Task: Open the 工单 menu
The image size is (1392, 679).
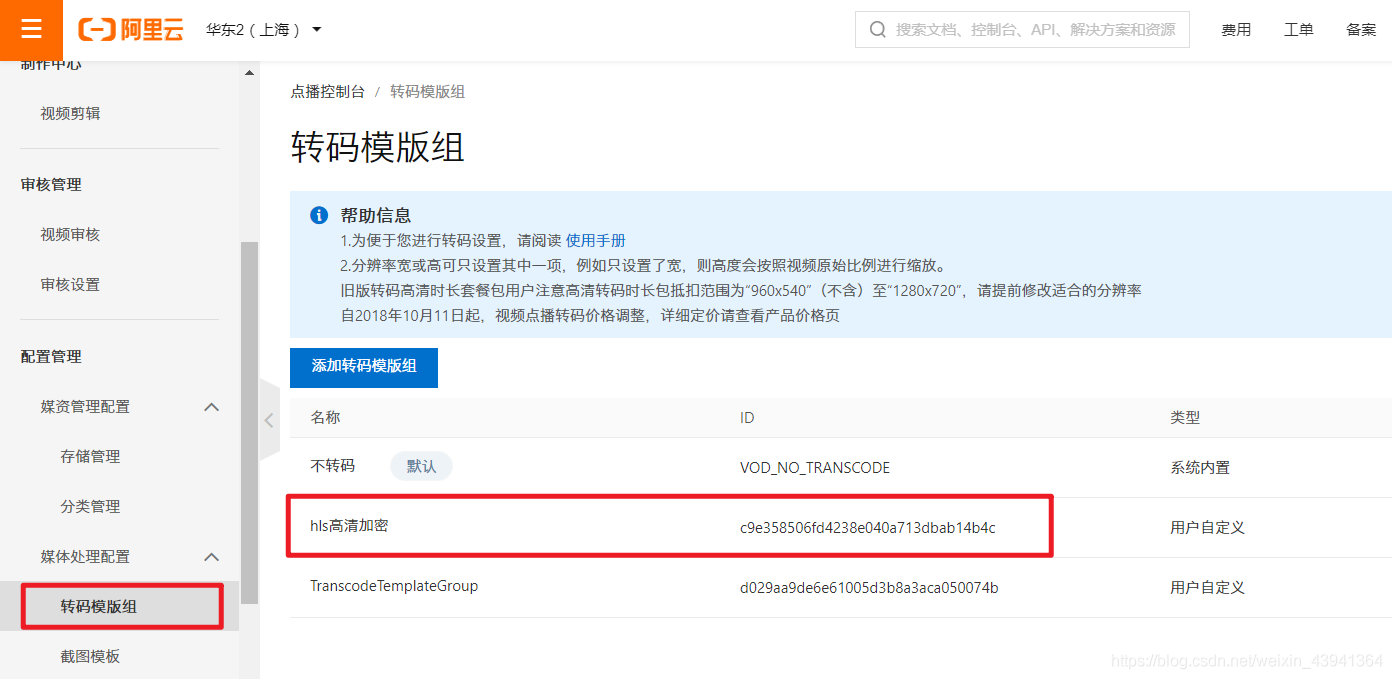Action: pyautogui.click(x=1298, y=30)
